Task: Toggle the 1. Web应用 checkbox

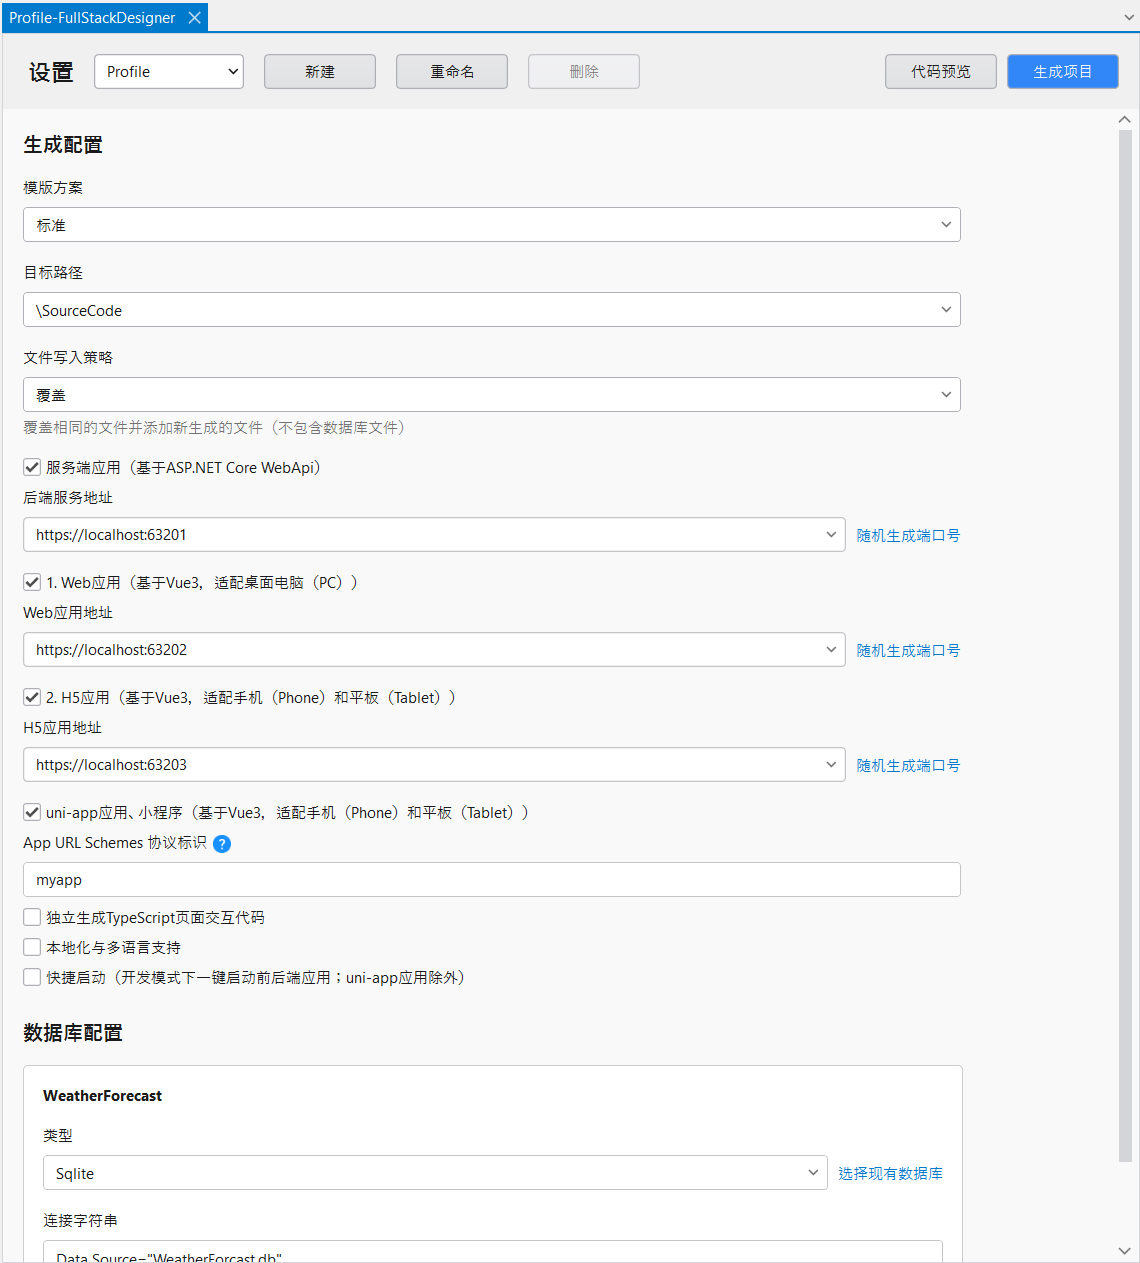Action: point(33,582)
